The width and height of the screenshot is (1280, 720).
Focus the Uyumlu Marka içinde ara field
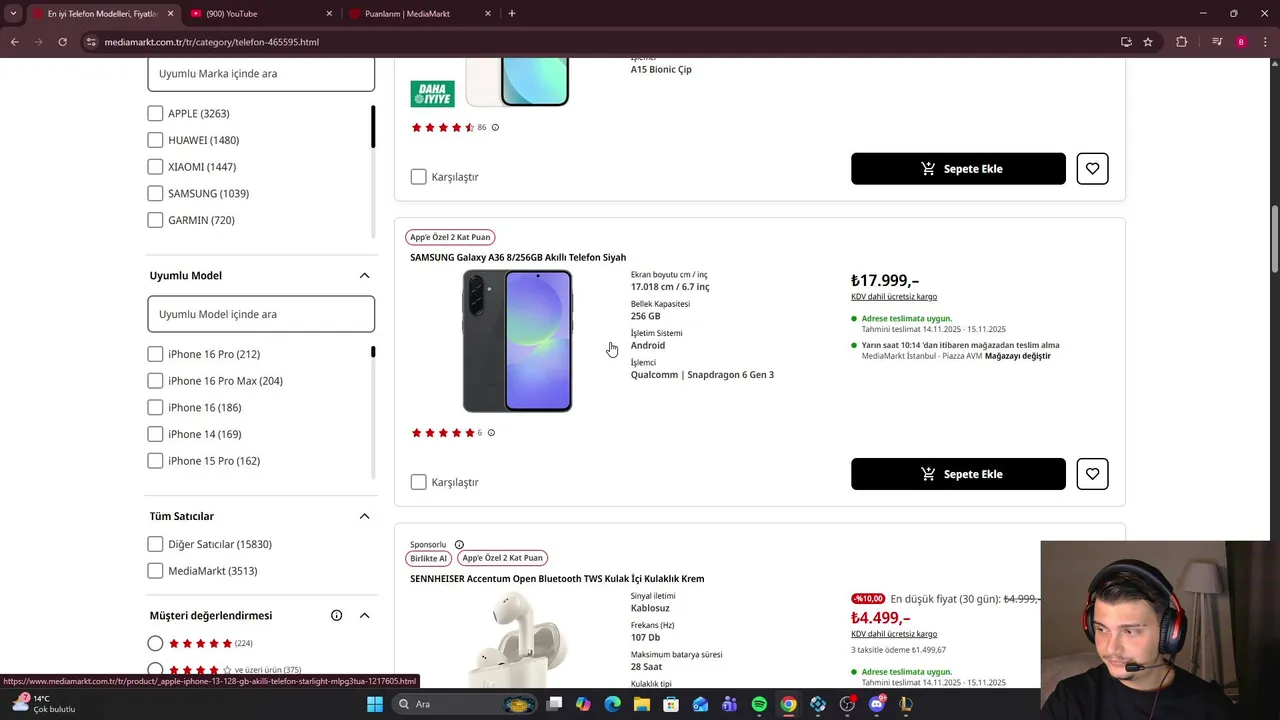(261, 74)
